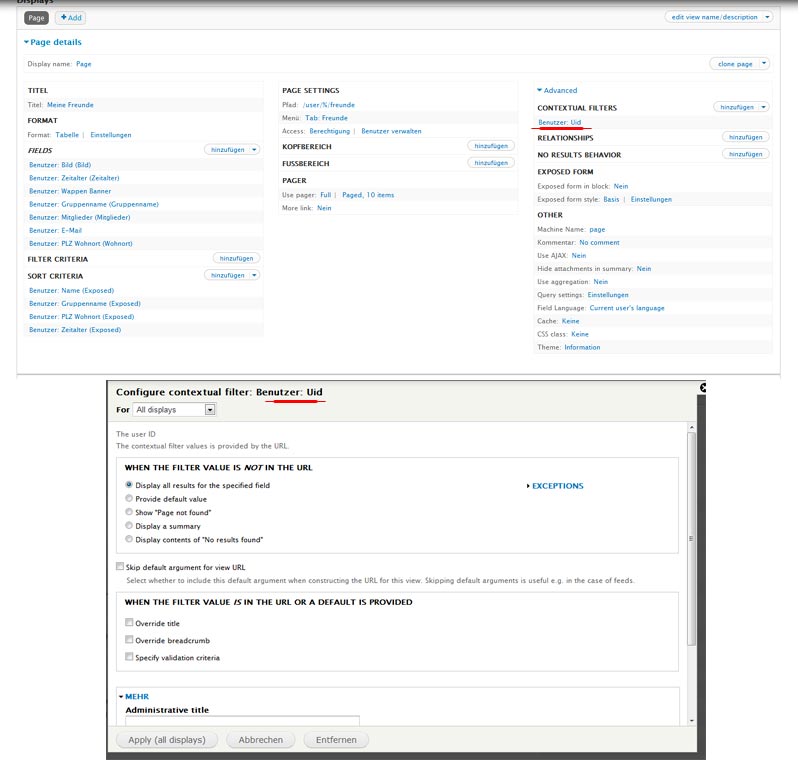Viewport: 800px width, 762px height.
Task: Open the Benutzer: Uid contextual filter link
Action: tap(559, 122)
